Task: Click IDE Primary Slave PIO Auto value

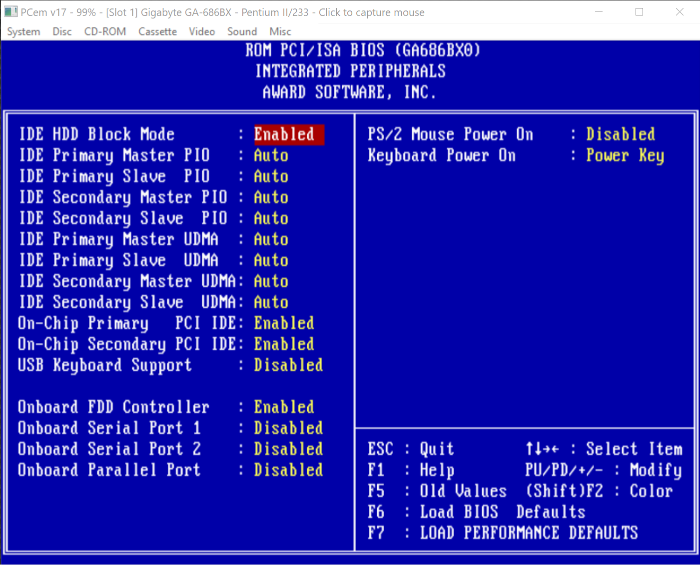Action: tap(271, 177)
